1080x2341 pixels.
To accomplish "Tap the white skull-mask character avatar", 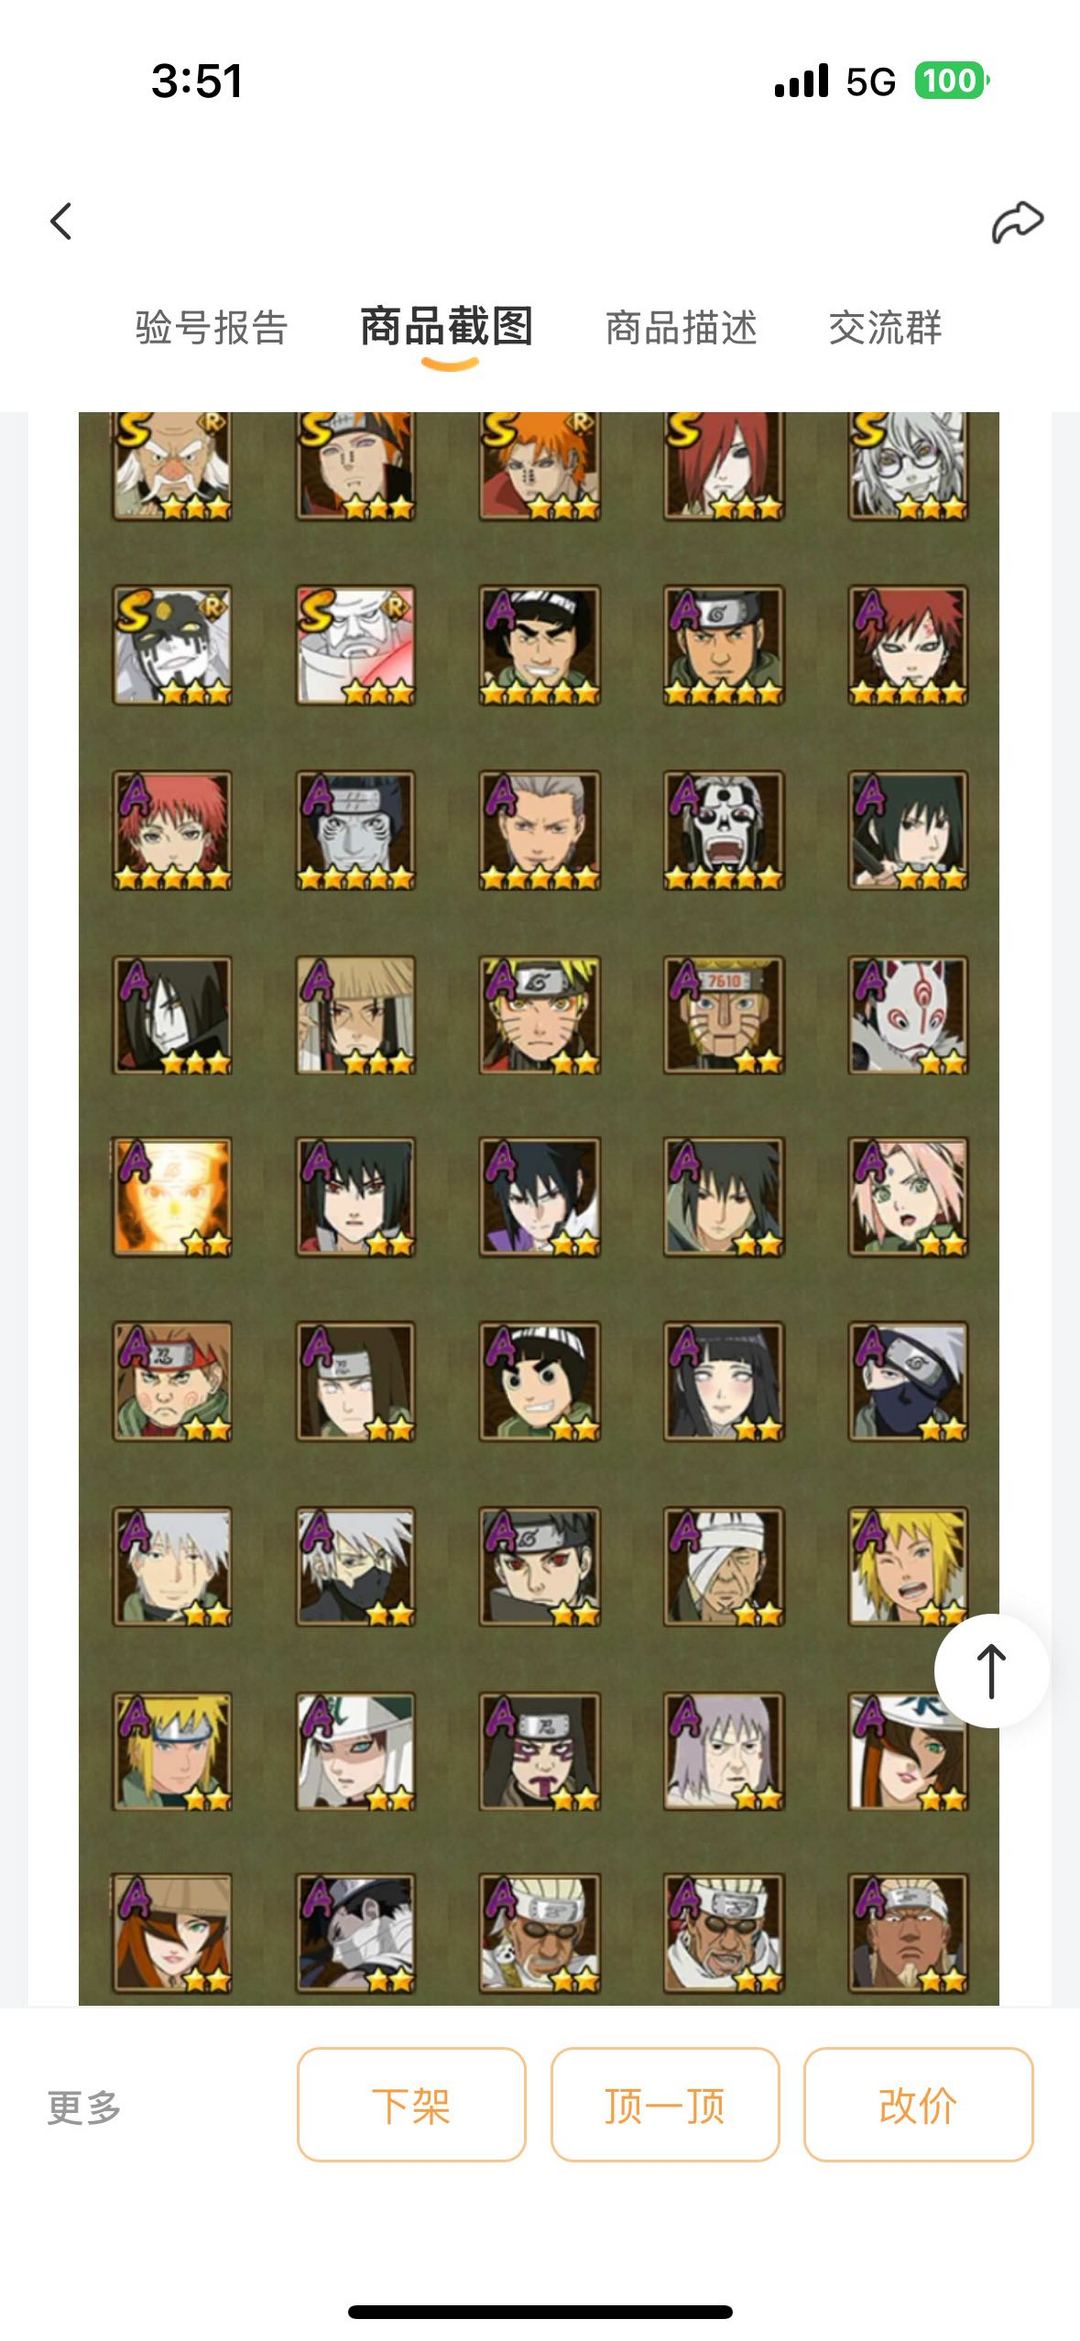I will (x=724, y=830).
